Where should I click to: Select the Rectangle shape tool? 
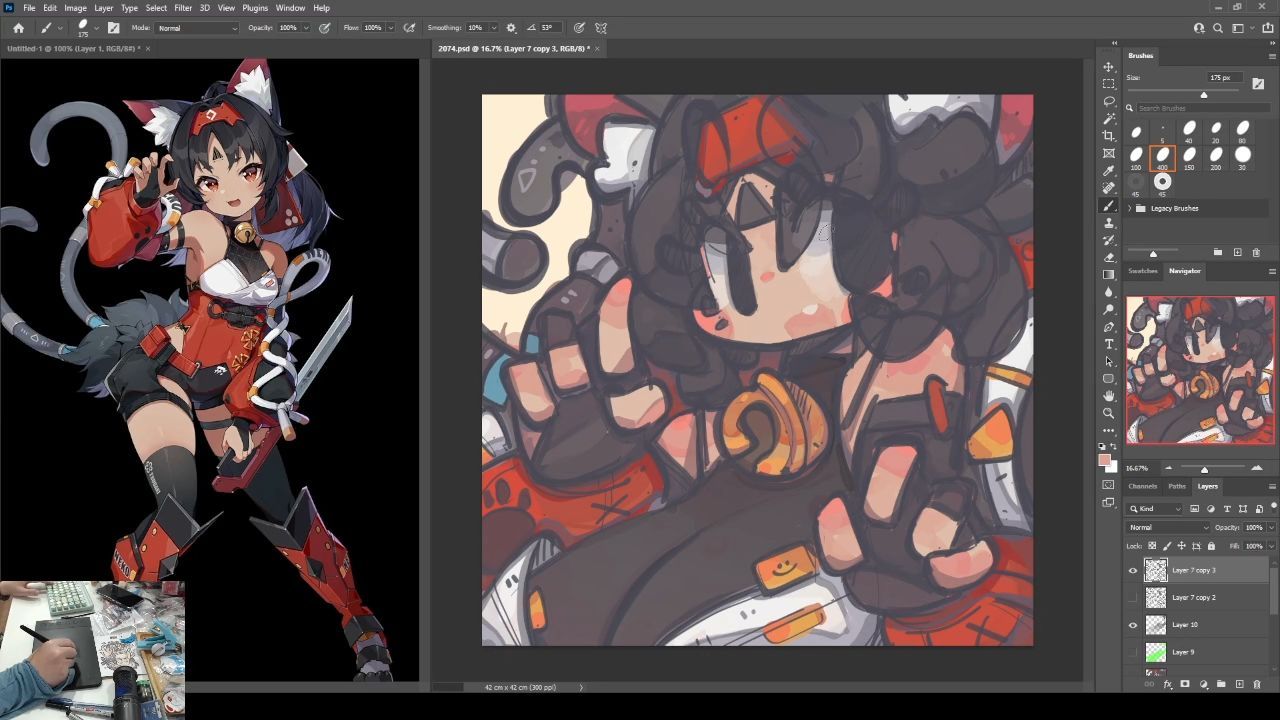(1109, 379)
